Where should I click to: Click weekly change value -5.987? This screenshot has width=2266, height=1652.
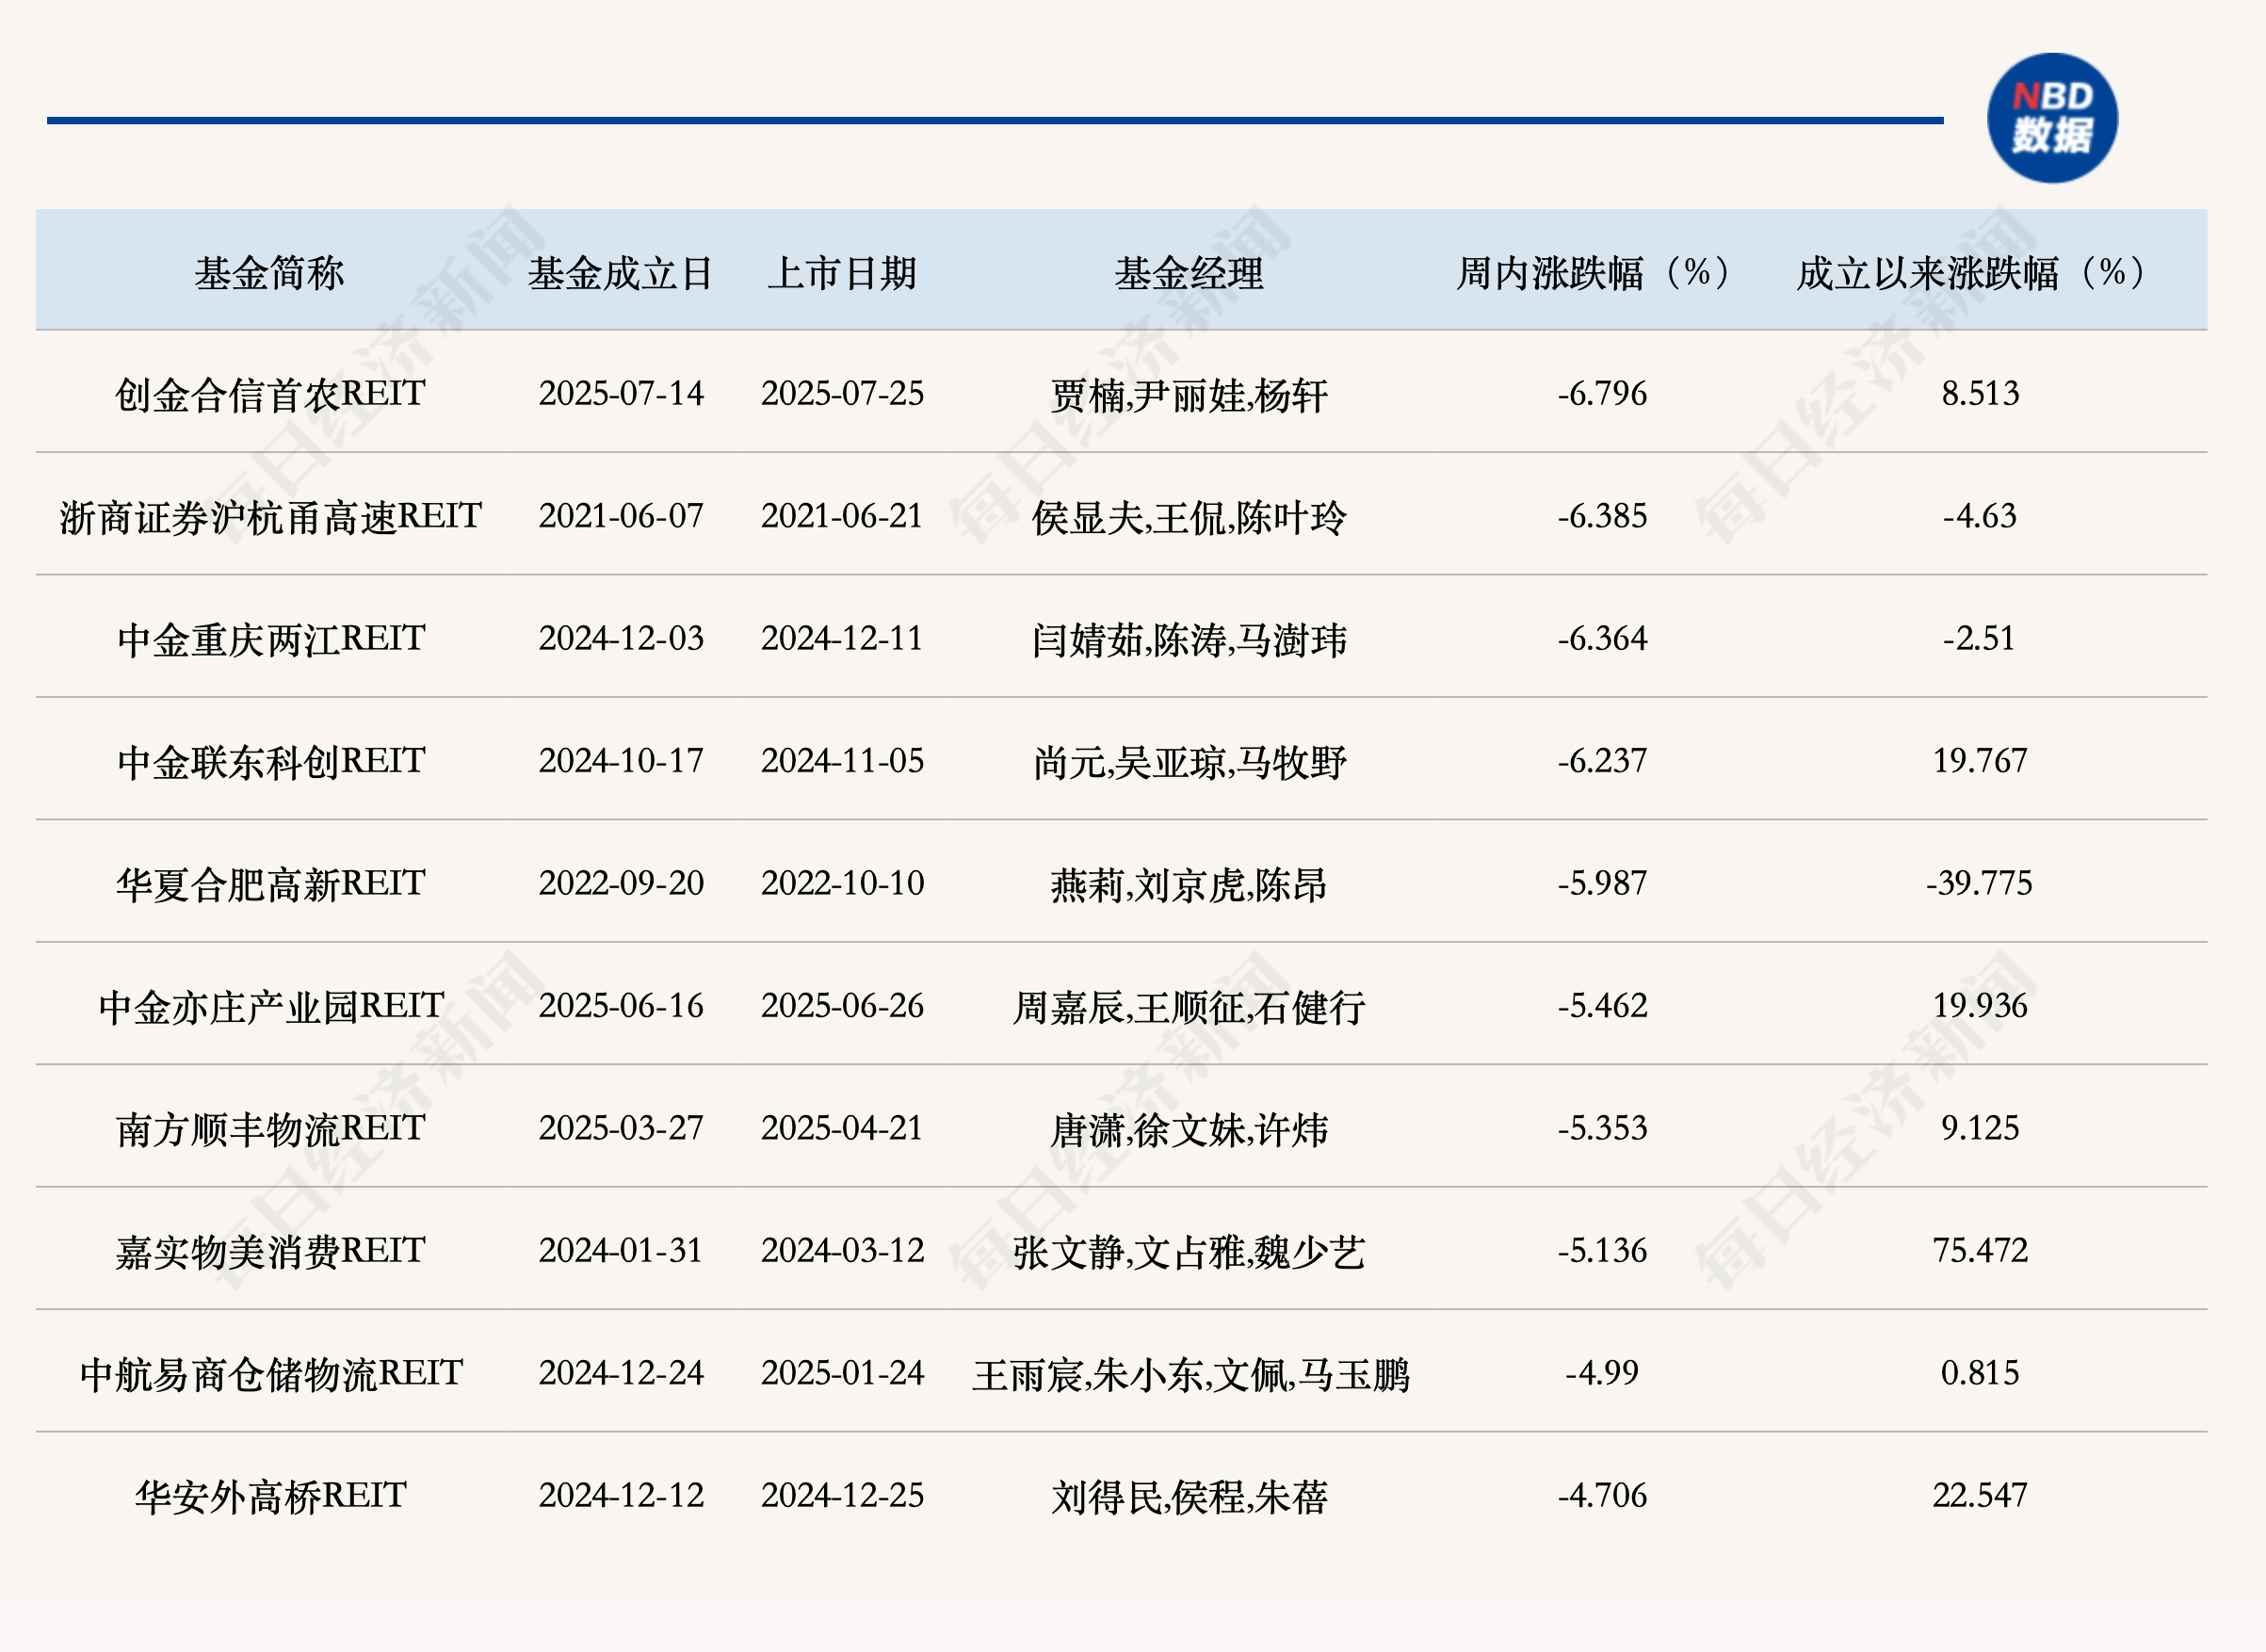(x=1602, y=884)
